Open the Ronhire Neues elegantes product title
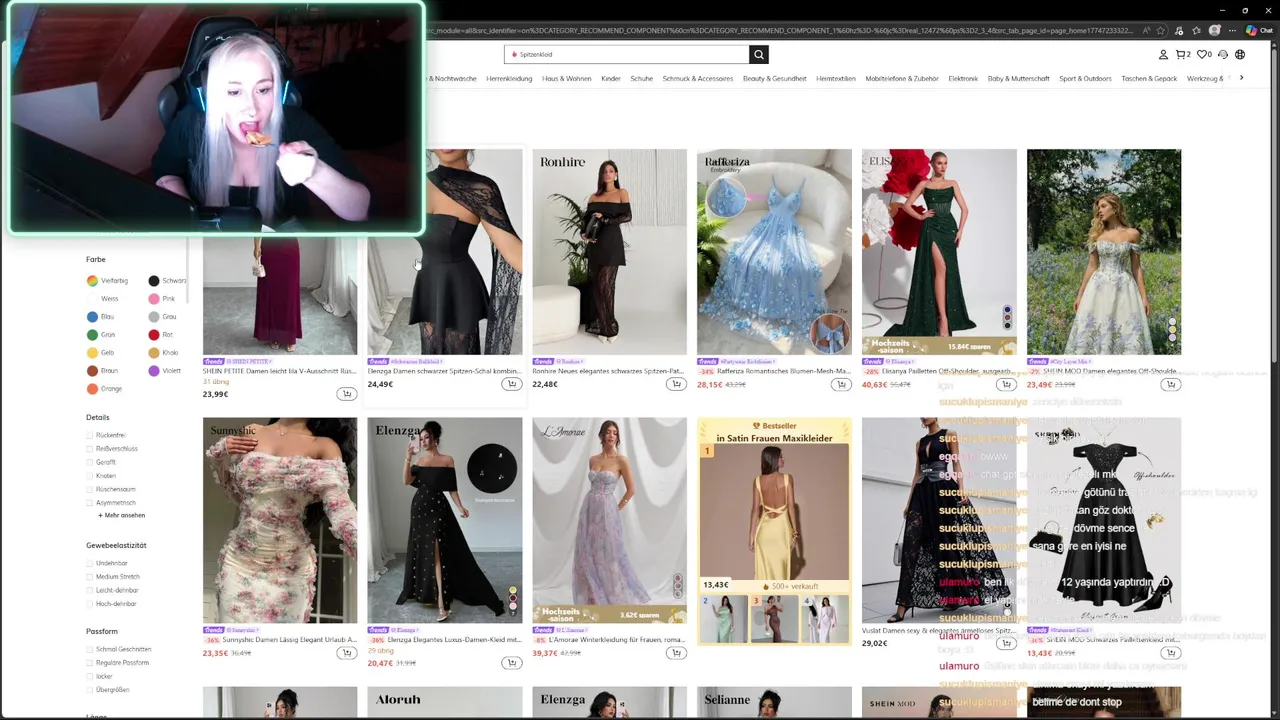The image size is (1280, 720). (x=607, y=371)
